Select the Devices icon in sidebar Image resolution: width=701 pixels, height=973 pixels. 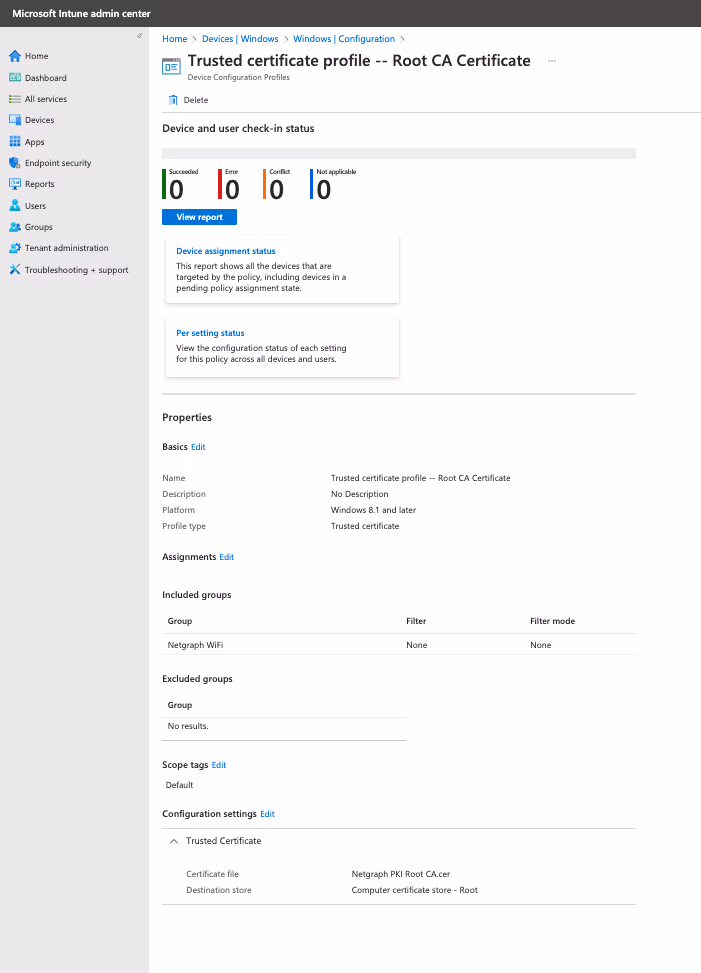(x=15, y=120)
